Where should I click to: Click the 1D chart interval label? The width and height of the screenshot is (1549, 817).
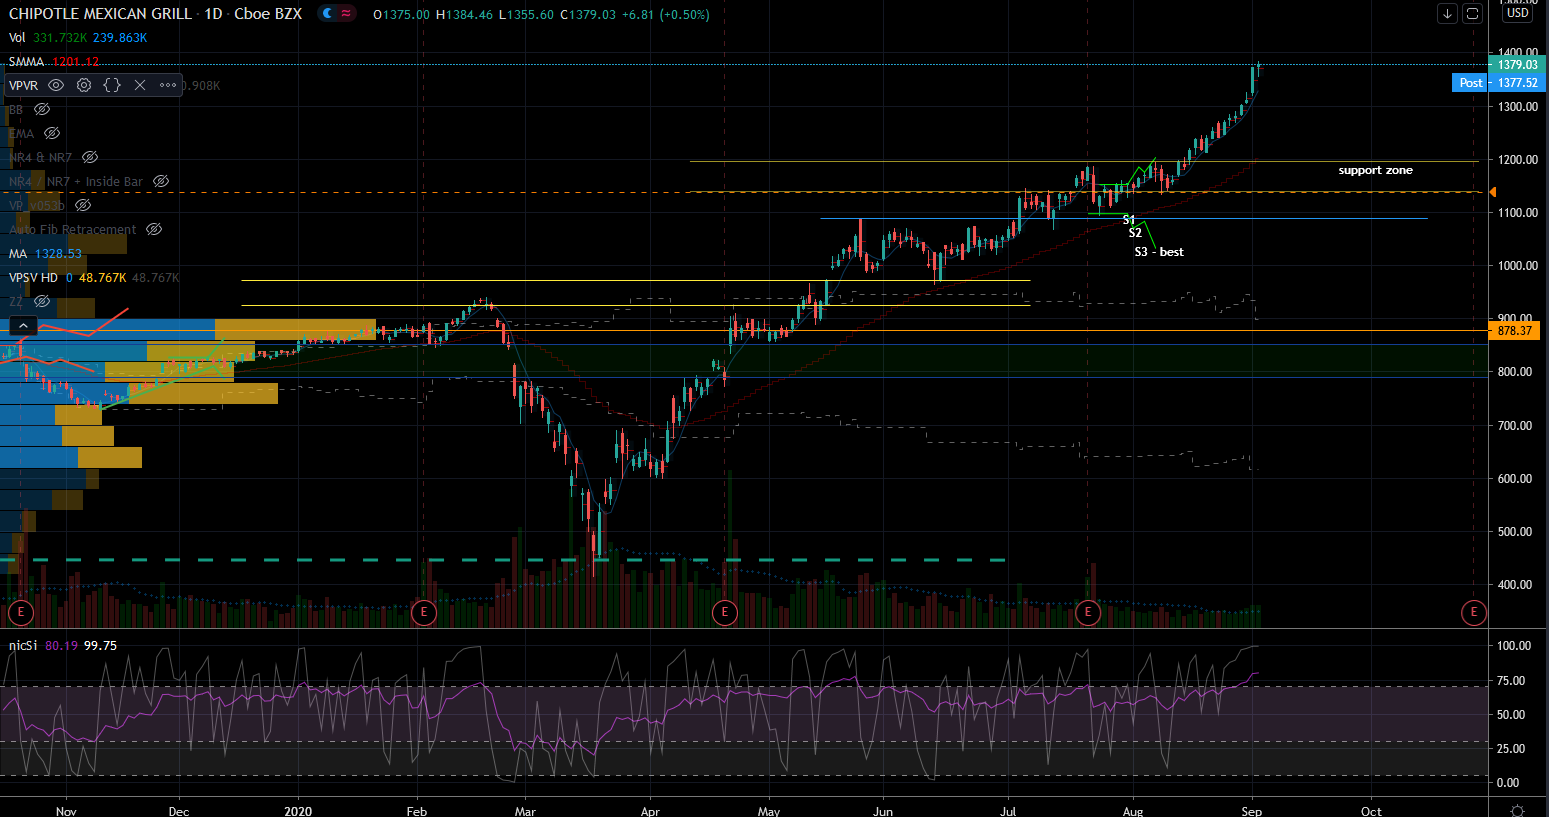pyautogui.click(x=213, y=14)
